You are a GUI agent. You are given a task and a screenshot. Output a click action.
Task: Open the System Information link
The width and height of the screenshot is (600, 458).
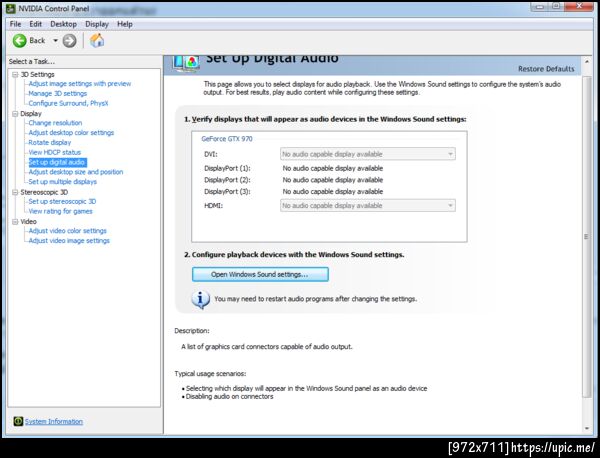coord(54,421)
